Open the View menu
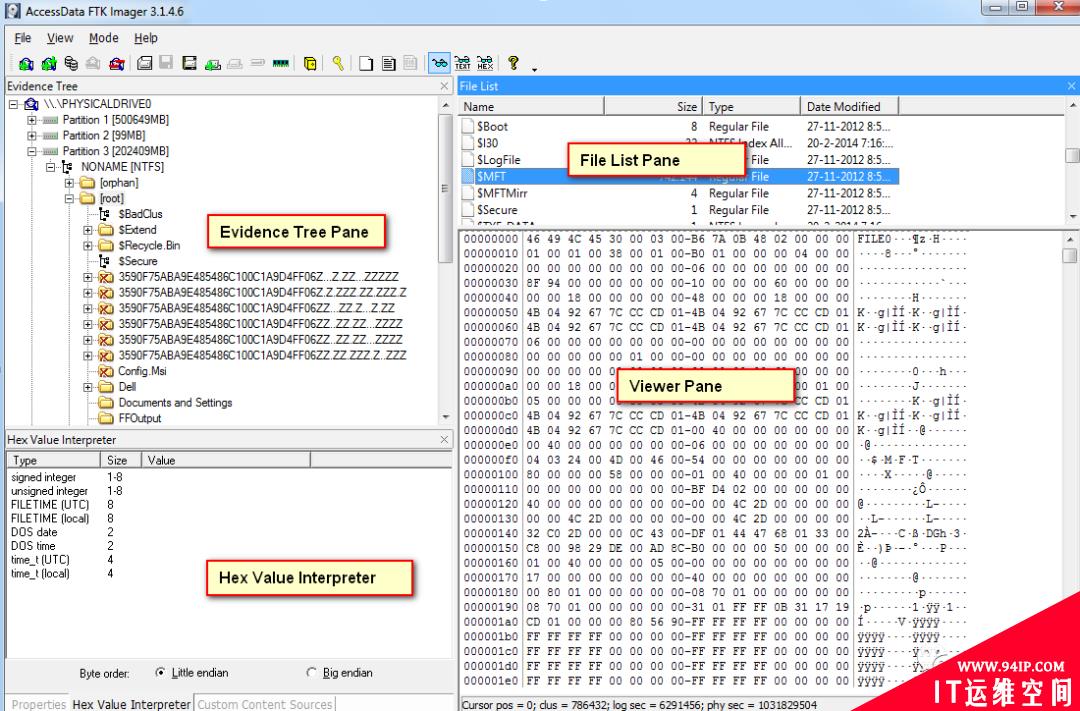Viewport: 1080px width, 711px height. [60, 38]
